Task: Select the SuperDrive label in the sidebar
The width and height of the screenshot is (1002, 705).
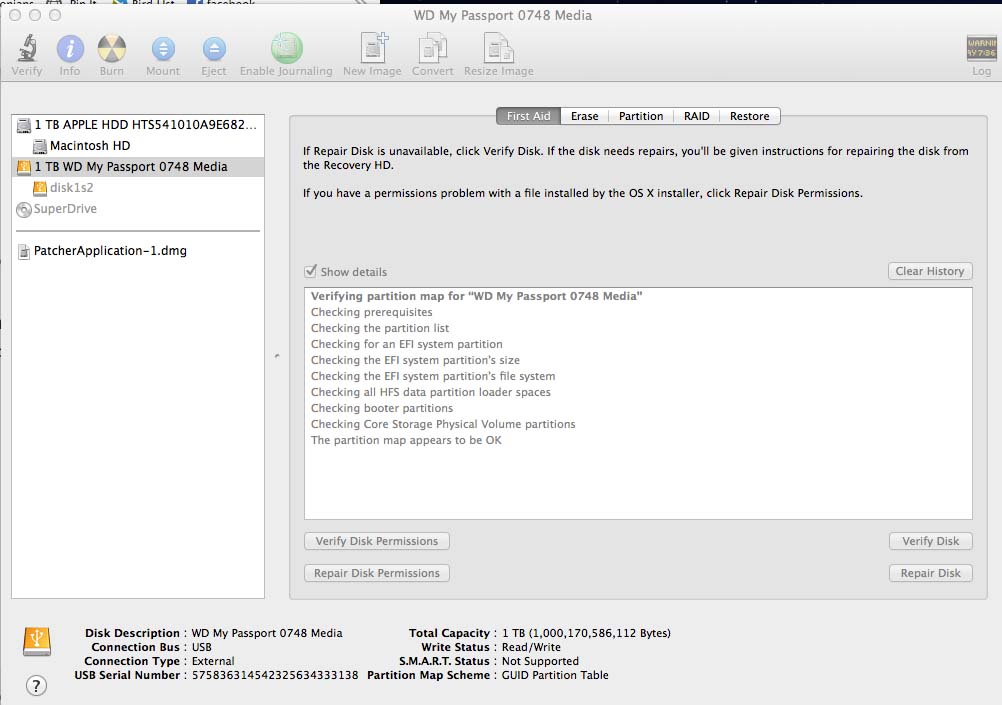Action: click(x=65, y=208)
